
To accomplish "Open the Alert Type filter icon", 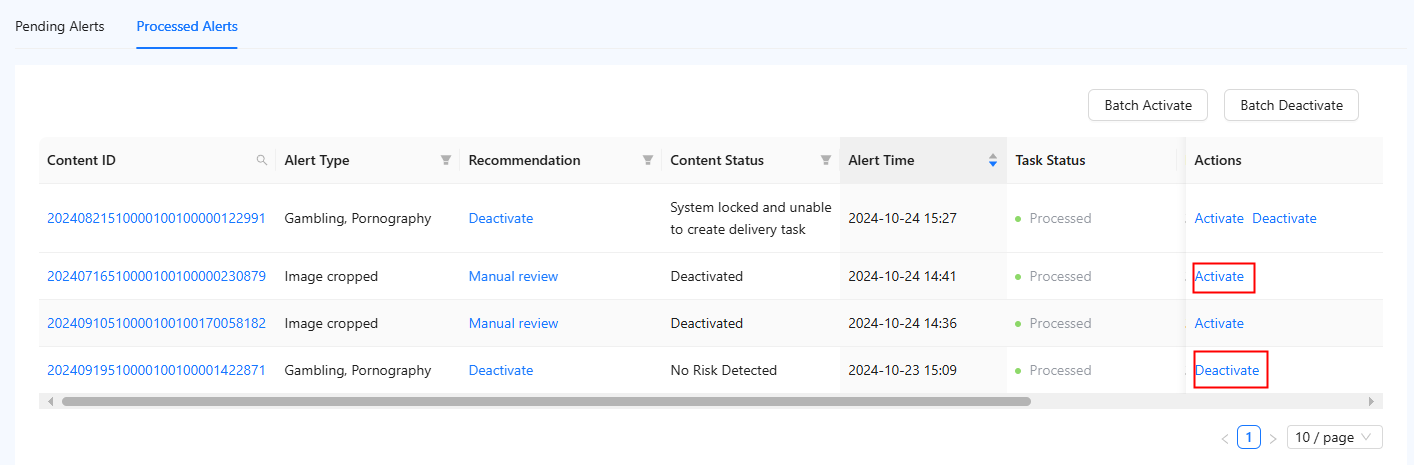I will coord(446,160).
